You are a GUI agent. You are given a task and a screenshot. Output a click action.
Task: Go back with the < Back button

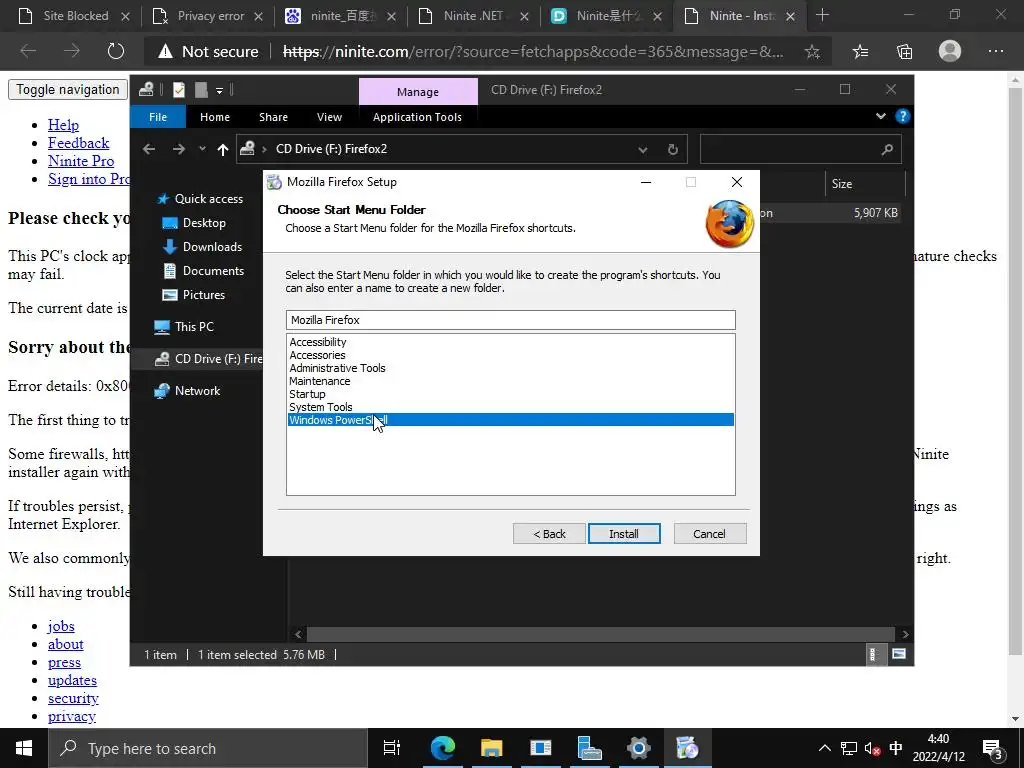tap(549, 534)
